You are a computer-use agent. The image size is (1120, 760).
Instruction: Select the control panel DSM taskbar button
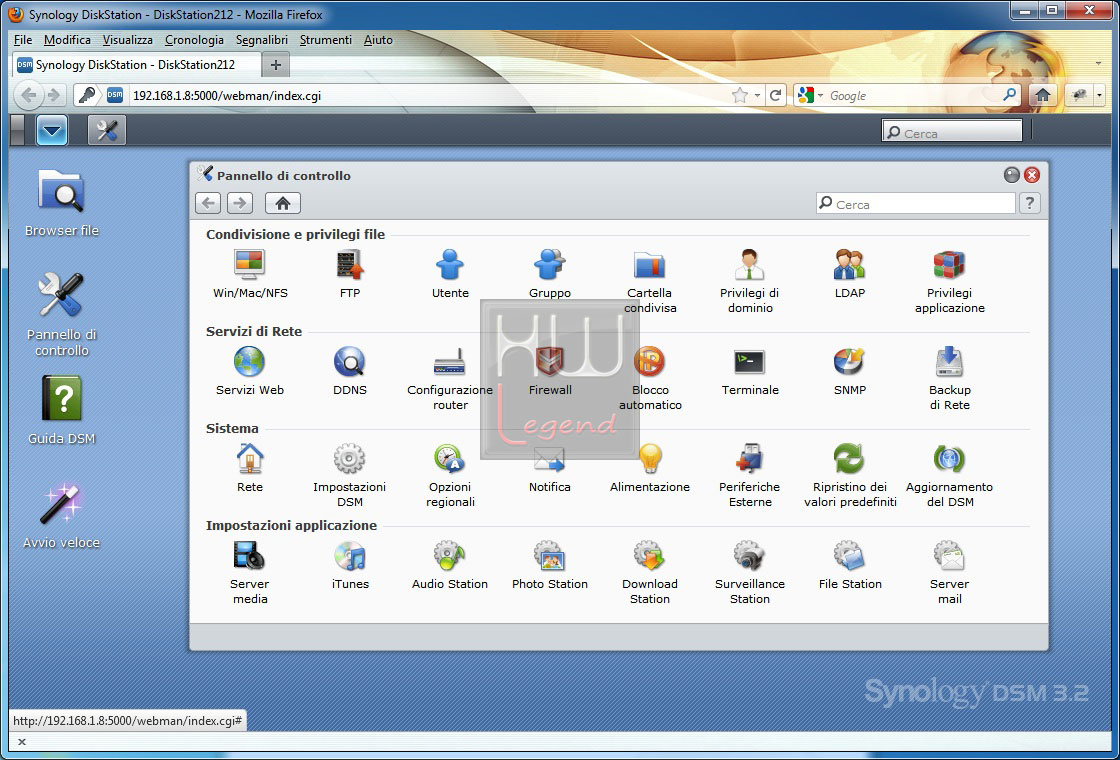[x=106, y=130]
